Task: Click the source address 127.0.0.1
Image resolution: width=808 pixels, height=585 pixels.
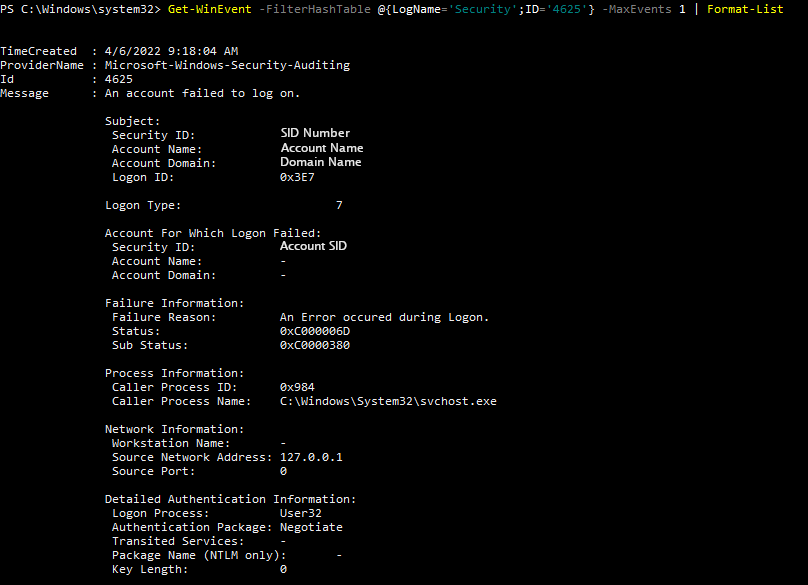Action: coord(311,457)
